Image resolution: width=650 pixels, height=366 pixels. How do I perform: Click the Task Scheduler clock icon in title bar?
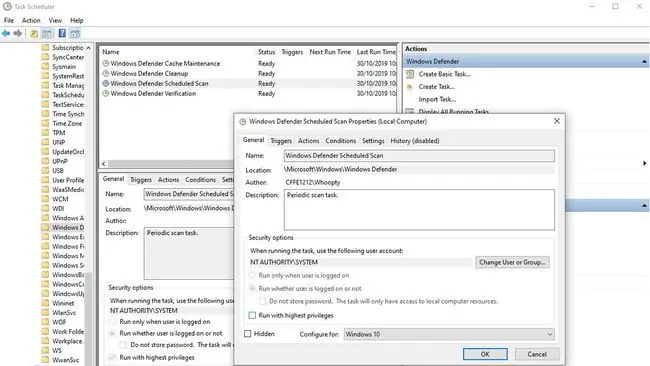[7, 6]
